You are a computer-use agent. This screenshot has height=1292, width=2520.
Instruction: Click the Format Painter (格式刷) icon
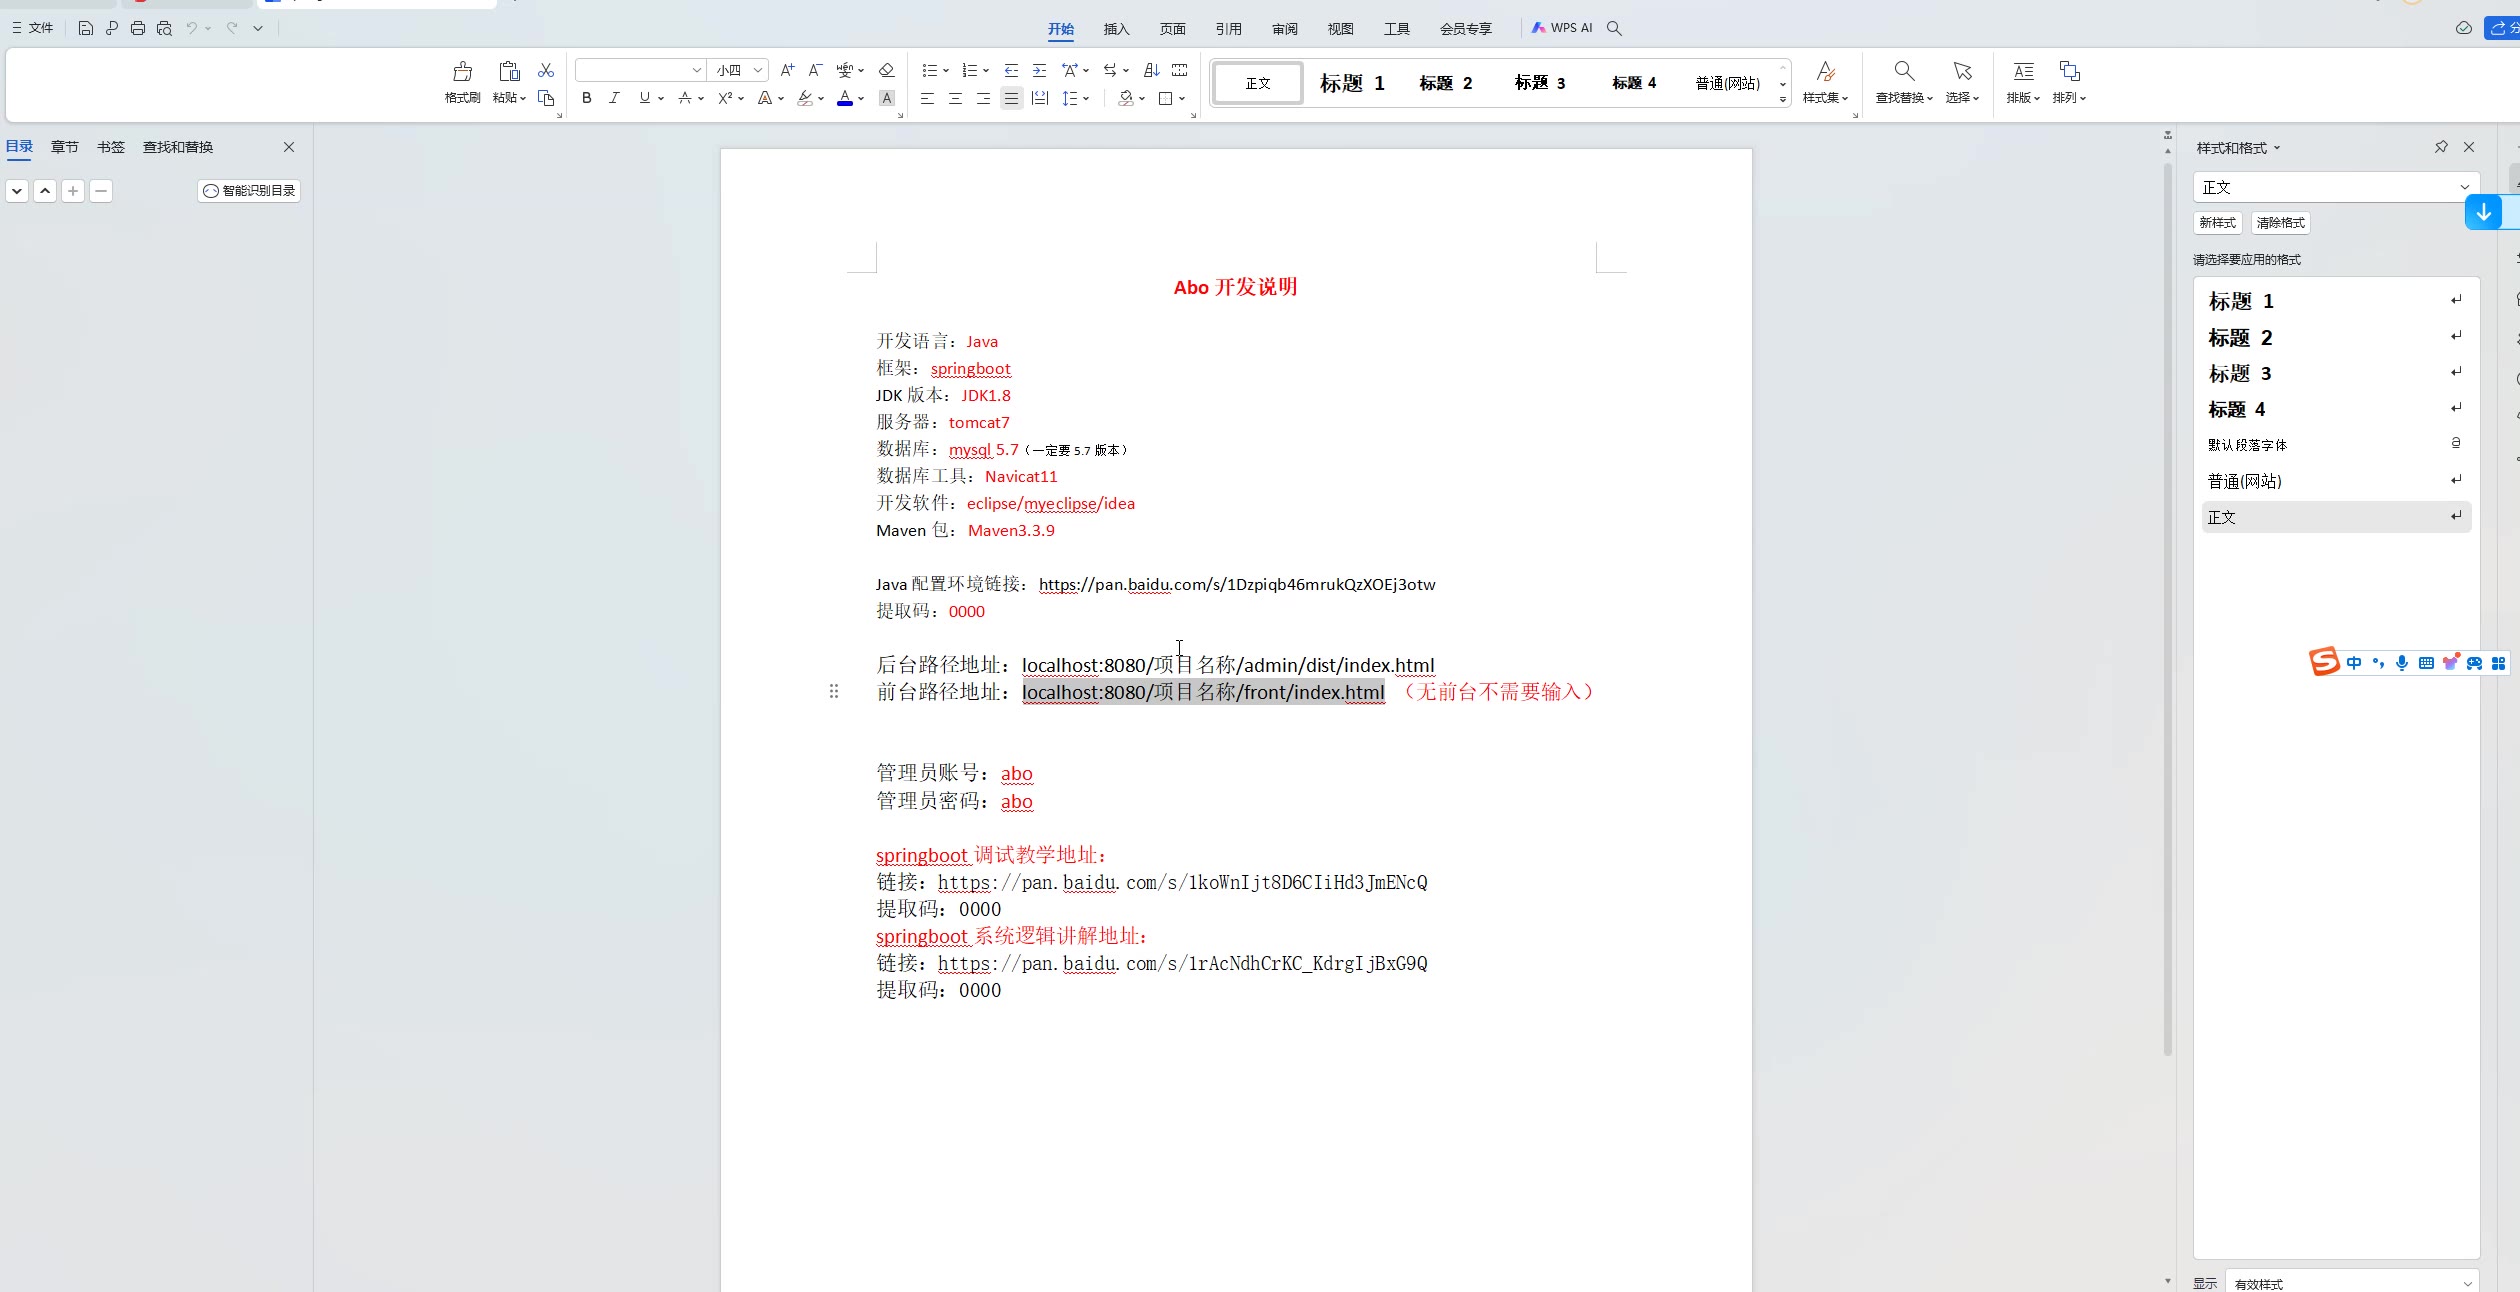[x=462, y=71]
